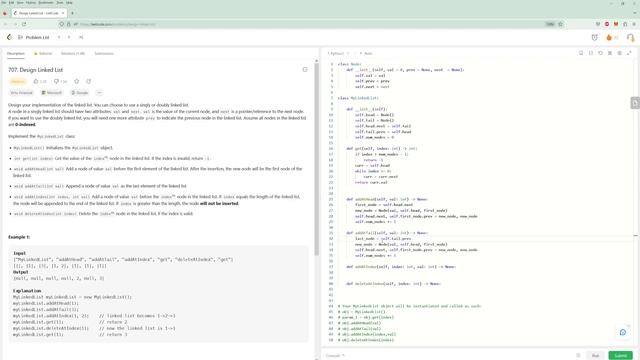Viewport: 640px width, 360px height.
Task: Click the icon left of Run
Action: click(x=578, y=356)
